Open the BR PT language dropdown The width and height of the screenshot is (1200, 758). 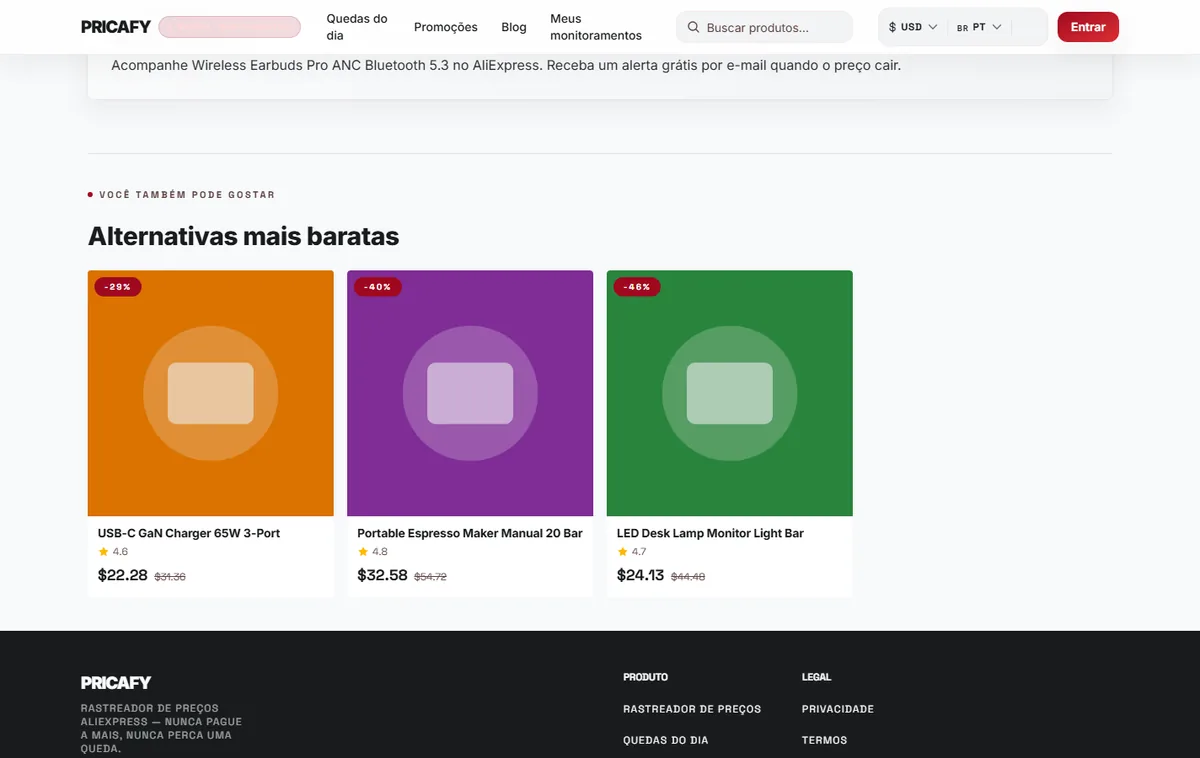click(x=979, y=27)
